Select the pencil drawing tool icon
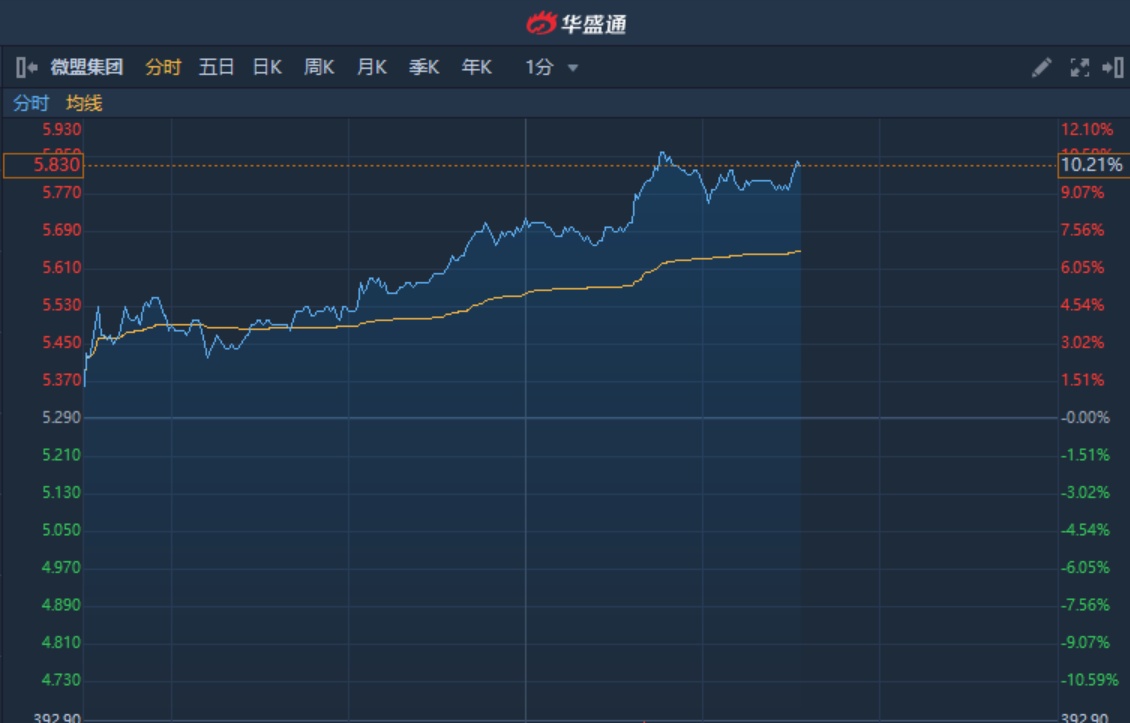 click(x=1041, y=68)
